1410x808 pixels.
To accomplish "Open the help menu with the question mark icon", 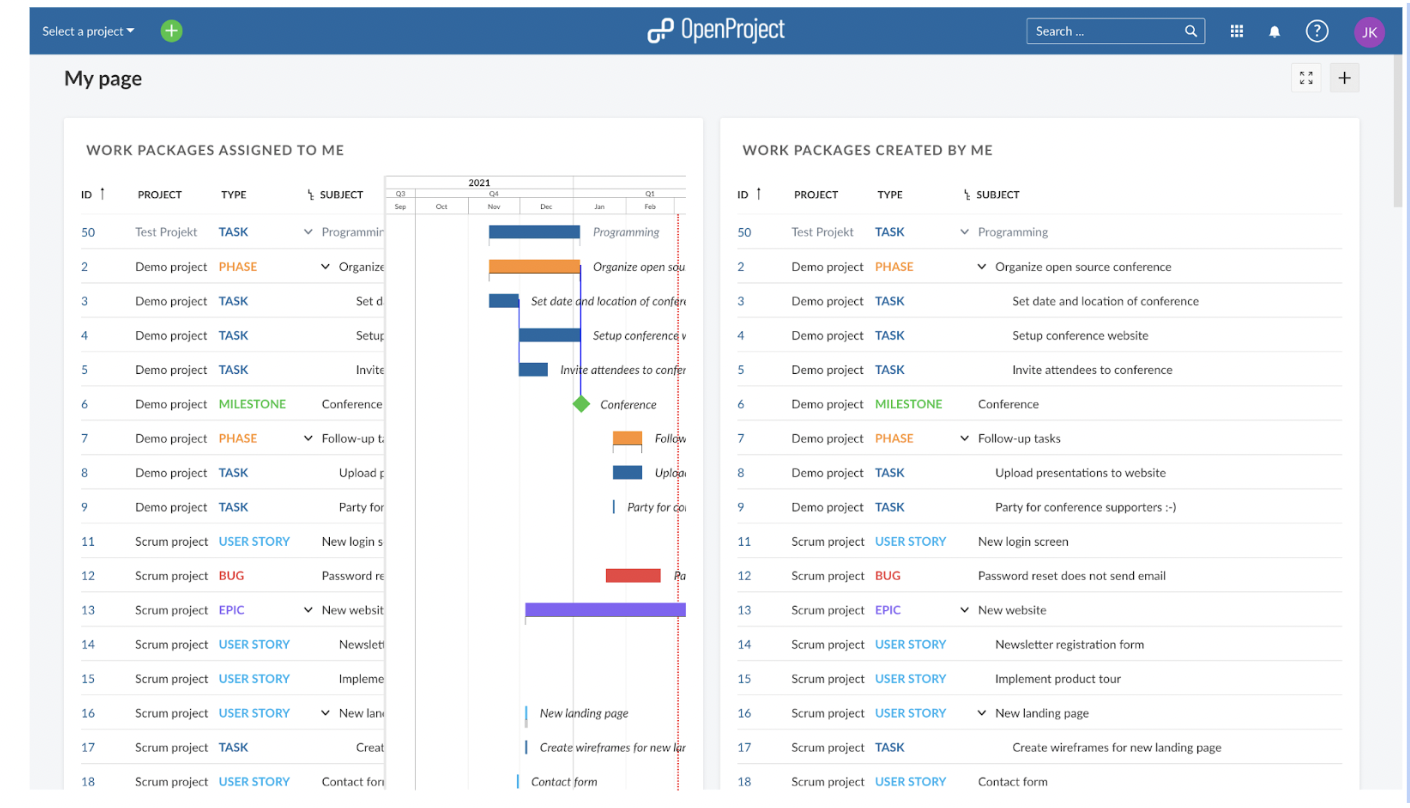I will pos(1316,31).
